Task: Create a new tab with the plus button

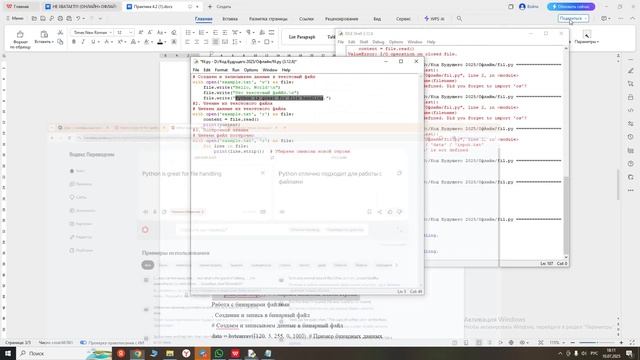Action: click(x=210, y=7)
